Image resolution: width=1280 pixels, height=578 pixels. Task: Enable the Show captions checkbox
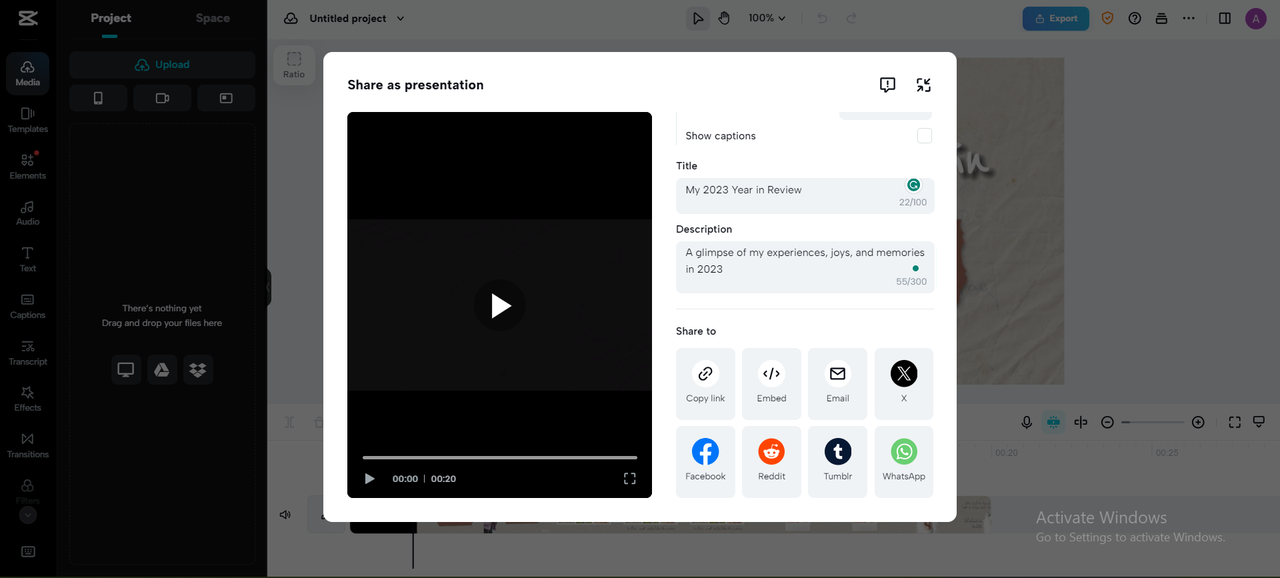[x=925, y=136]
